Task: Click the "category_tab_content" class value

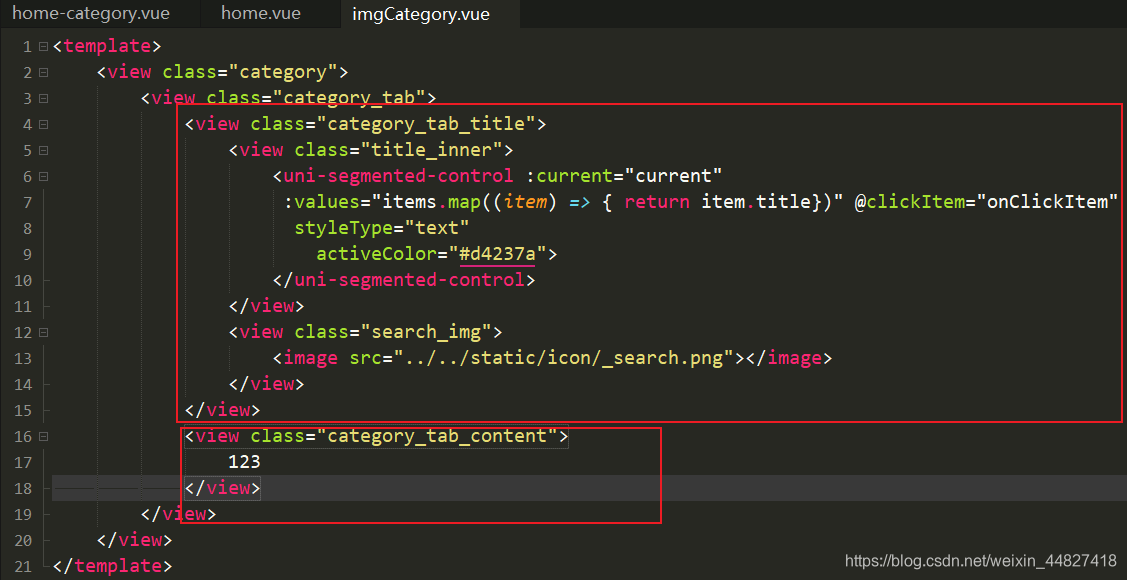Action: (437, 436)
